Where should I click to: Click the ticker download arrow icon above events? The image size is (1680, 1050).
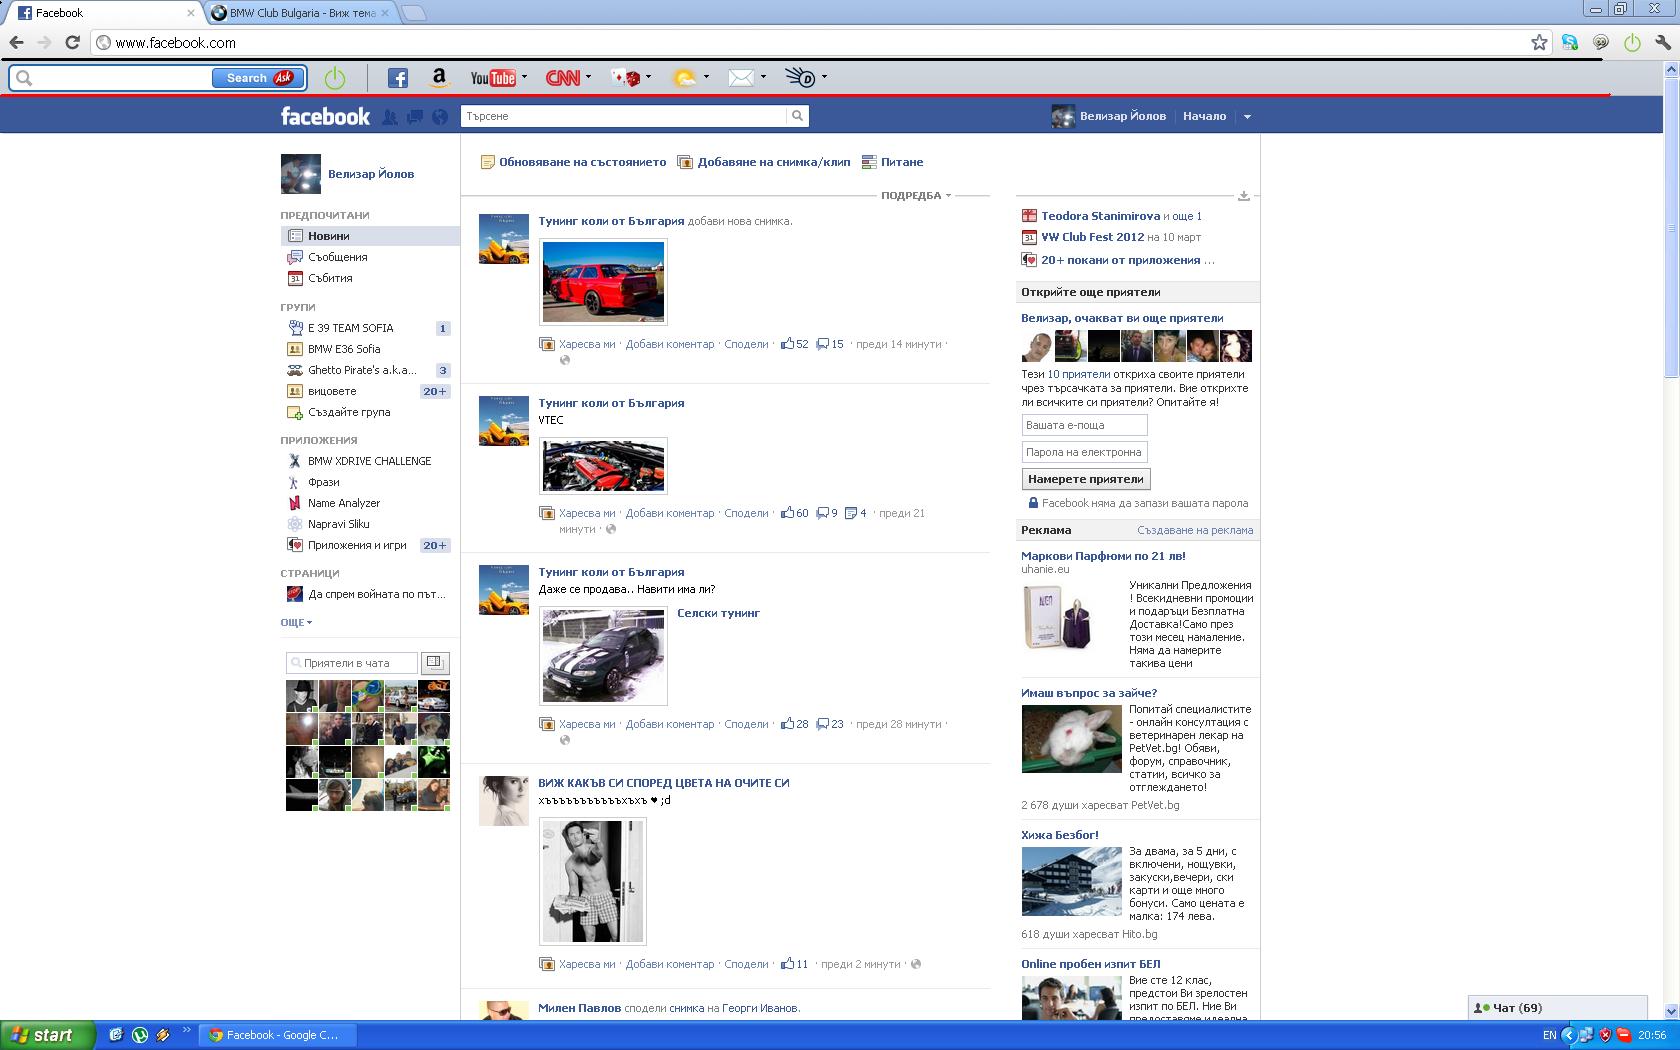1243,196
